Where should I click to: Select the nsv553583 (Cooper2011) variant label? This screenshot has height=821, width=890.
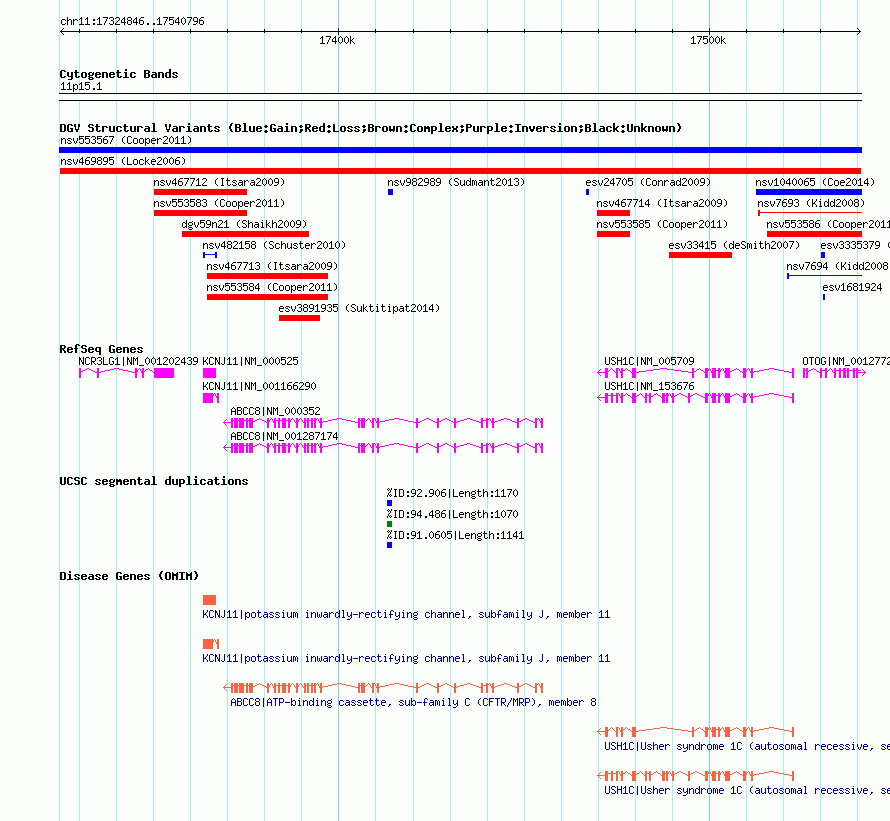coord(219,203)
